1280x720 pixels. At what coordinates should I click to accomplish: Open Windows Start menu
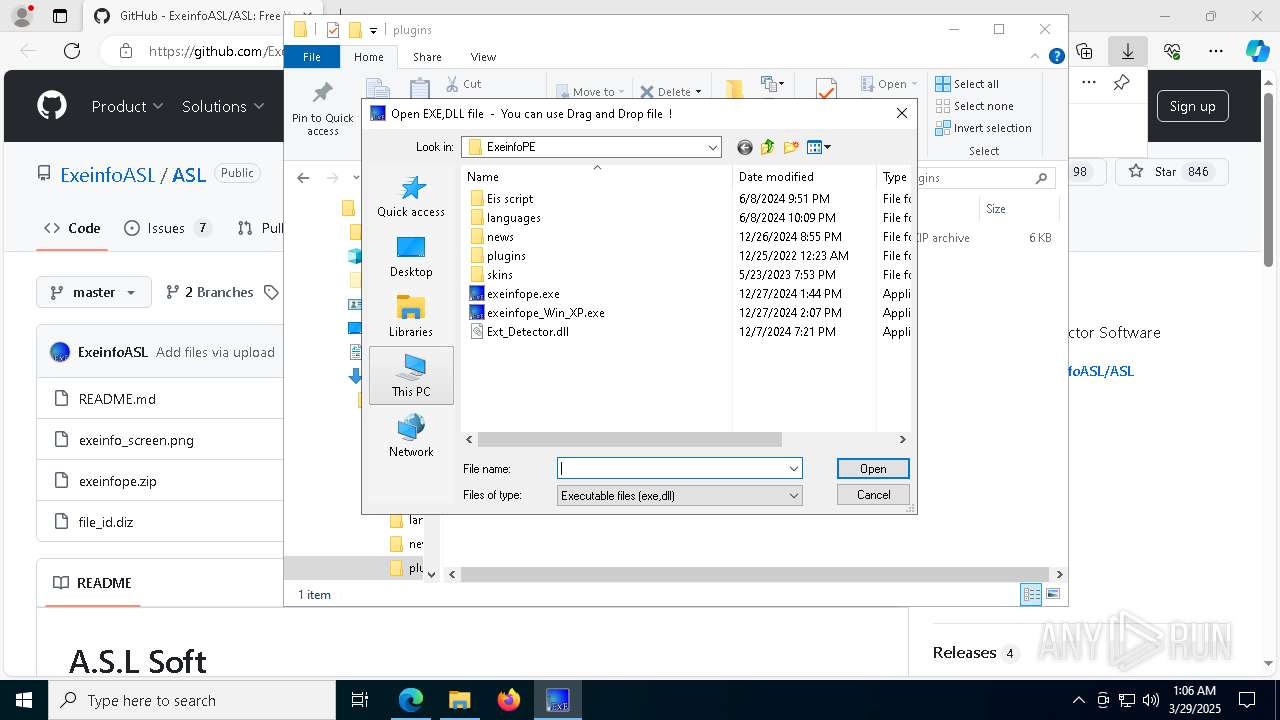click(23, 700)
